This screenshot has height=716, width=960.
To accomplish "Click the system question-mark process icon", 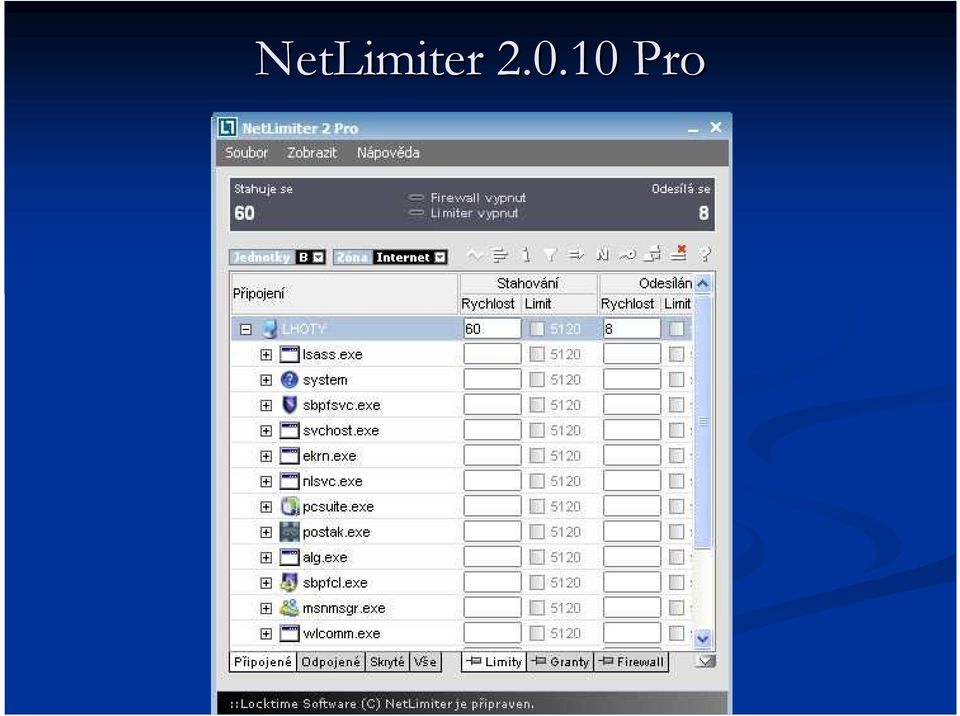I will (289, 380).
